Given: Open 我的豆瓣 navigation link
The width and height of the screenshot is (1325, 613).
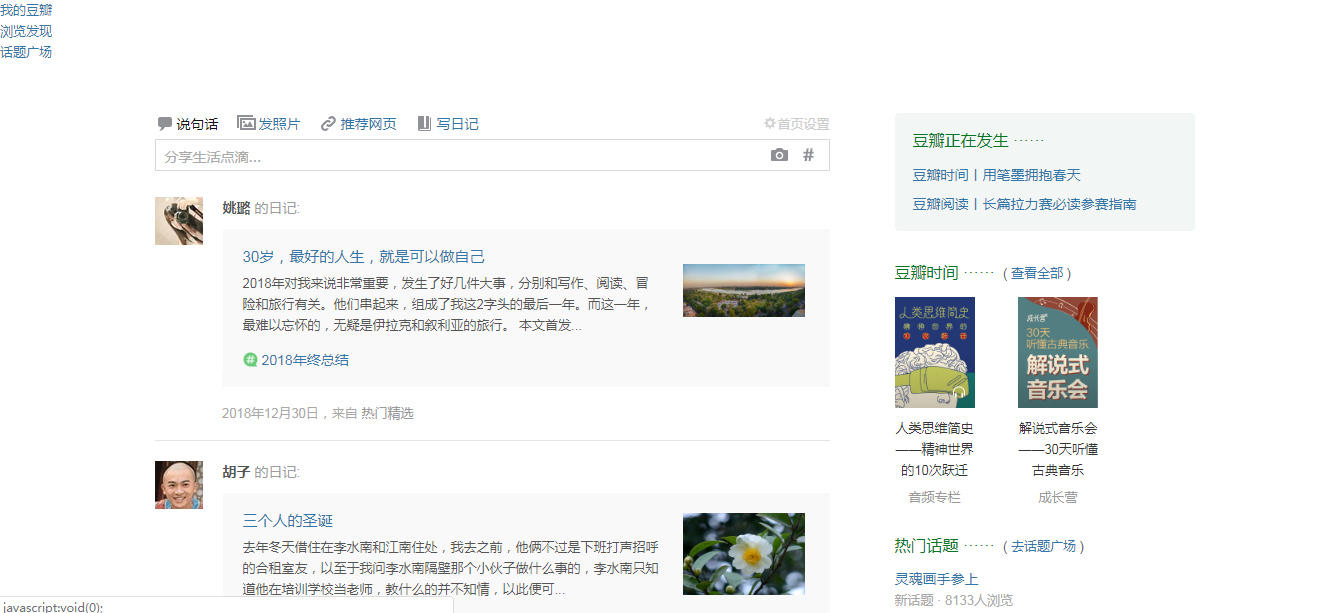Looking at the screenshot, I should (x=26, y=10).
